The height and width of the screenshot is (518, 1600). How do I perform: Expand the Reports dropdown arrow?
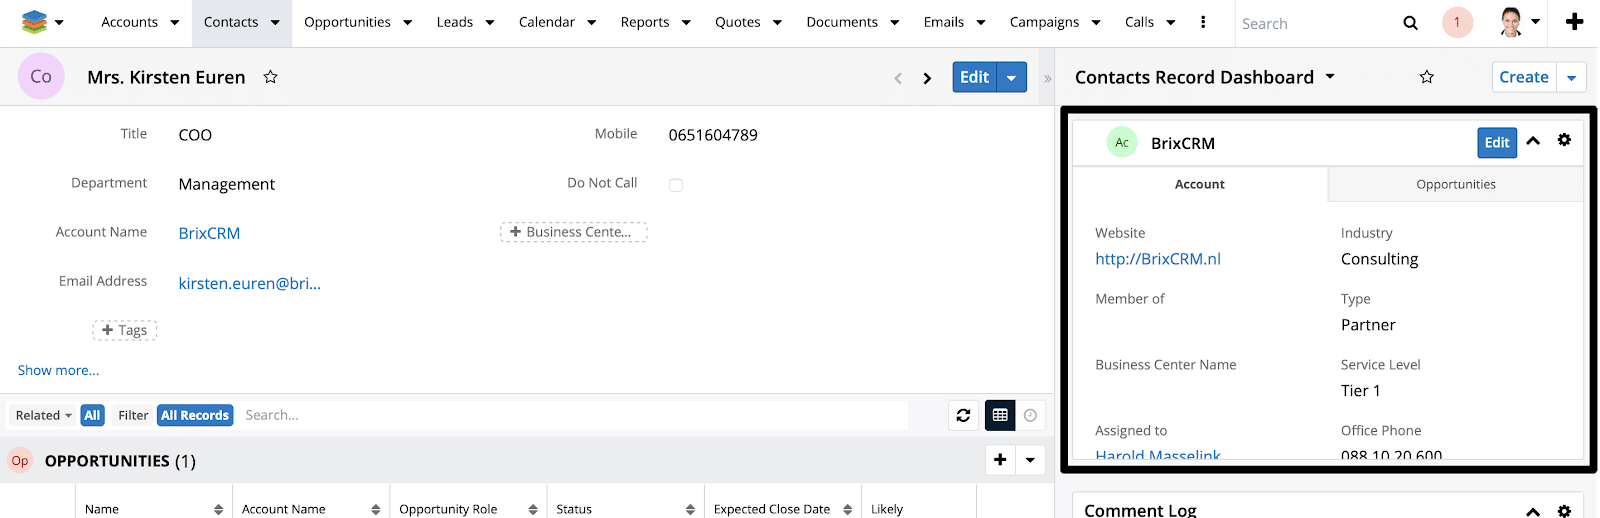point(686,23)
